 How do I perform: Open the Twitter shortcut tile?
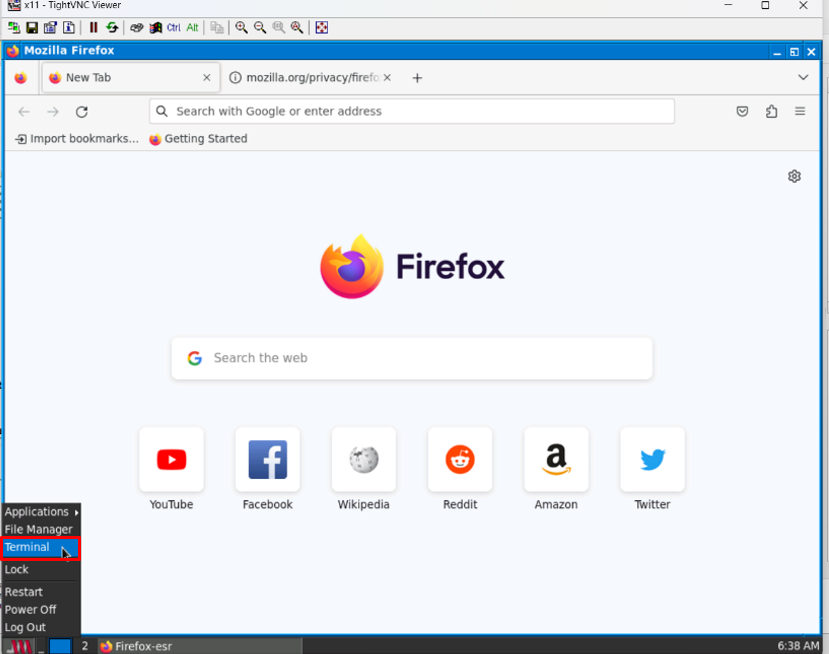click(652, 460)
